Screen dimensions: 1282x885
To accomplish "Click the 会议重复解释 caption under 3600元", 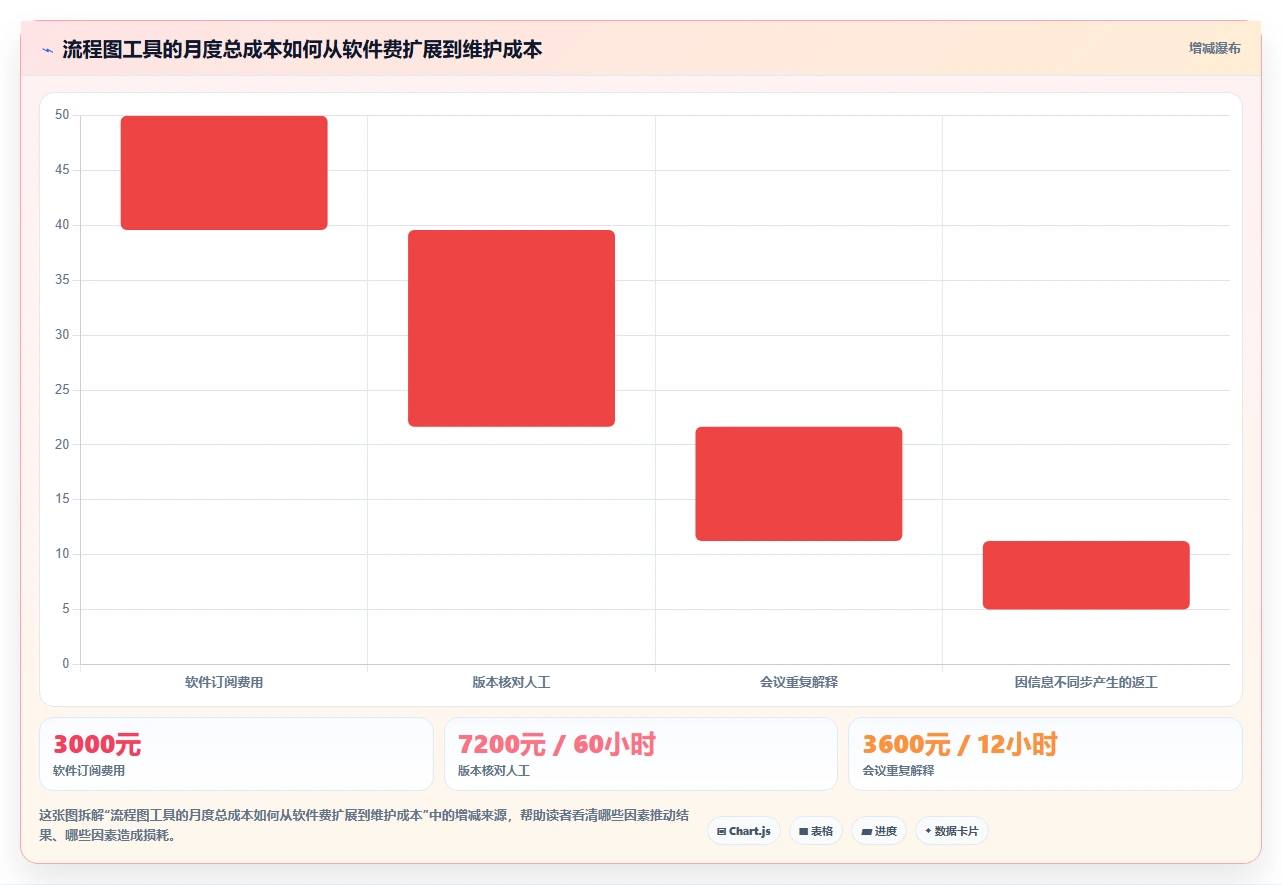I will click(898, 771).
